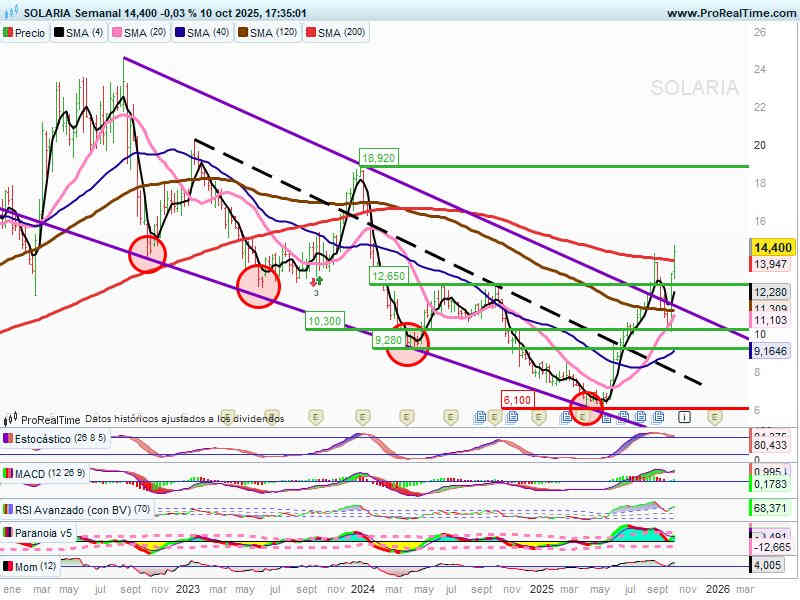This screenshot has height=600, width=800.
Task: Click the Precio price series label
Action: (x=24, y=33)
